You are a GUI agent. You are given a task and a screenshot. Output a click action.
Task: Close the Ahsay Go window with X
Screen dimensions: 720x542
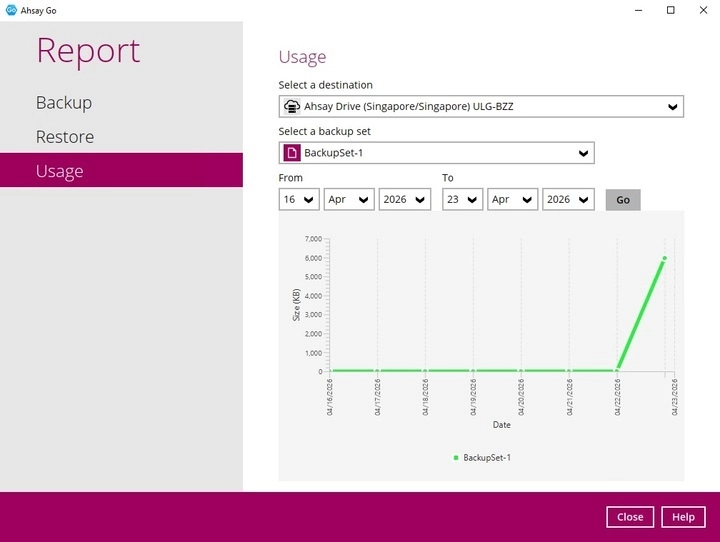click(x=703, y=10)
